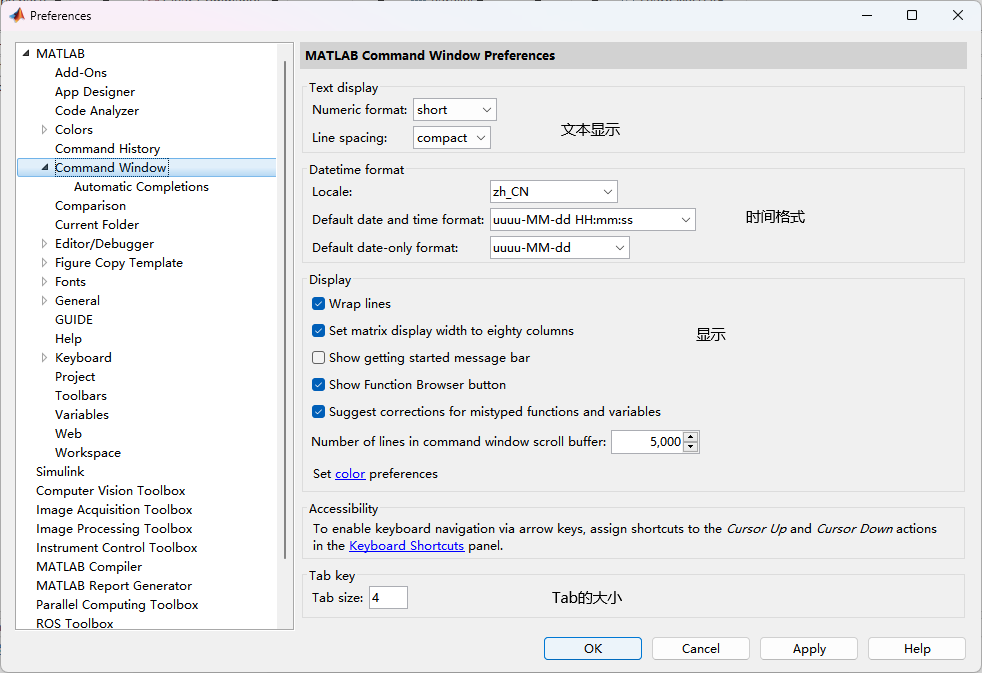Click the Help button
The image size is (982, 673).
(x=917, y=649)
